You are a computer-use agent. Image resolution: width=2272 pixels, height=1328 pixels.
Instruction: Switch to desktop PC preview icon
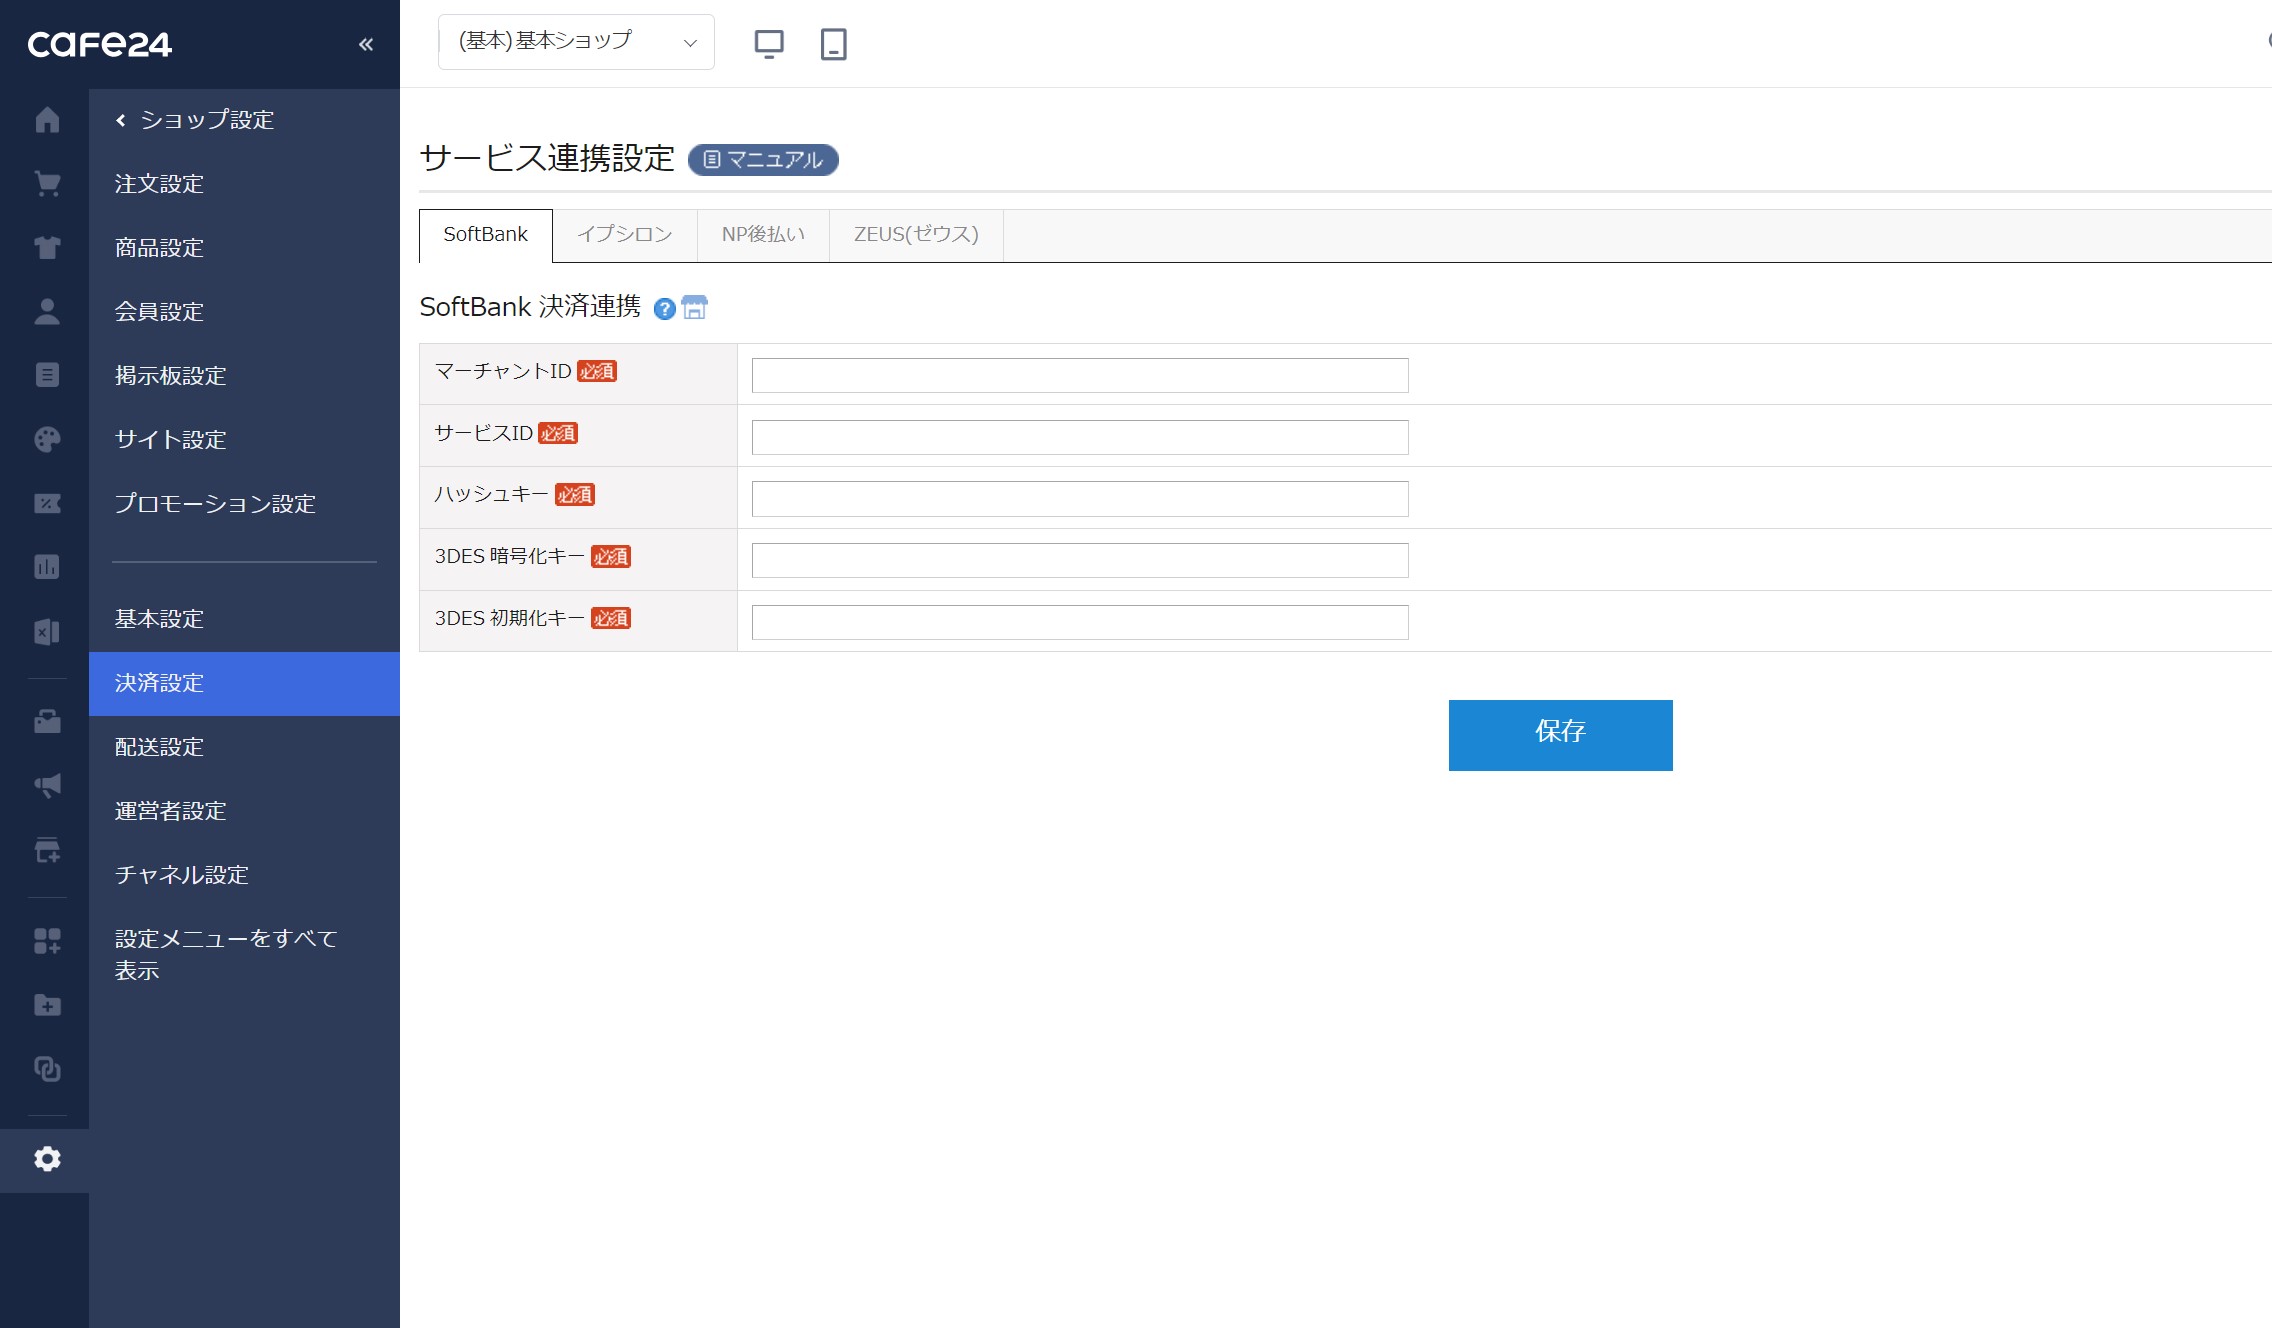tap(768, 44)
